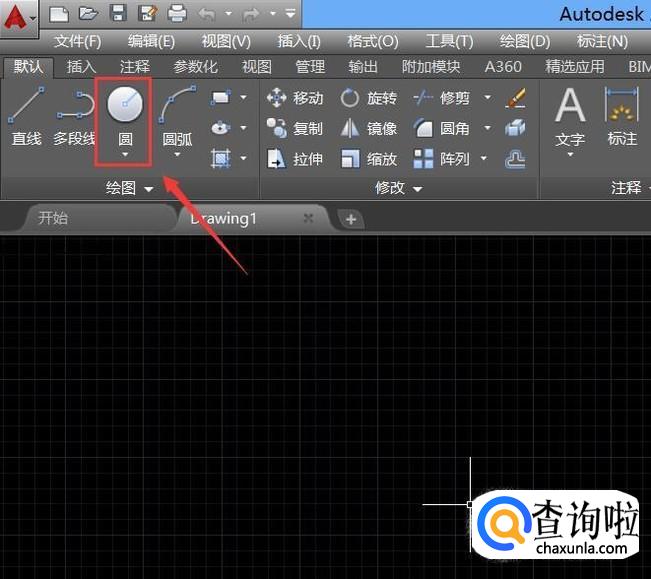Expand the Arc (圆弧) dropdown arrow
The height and width of the screenshot is (579, 651).
pyautogui.click(x=177, y=154)
